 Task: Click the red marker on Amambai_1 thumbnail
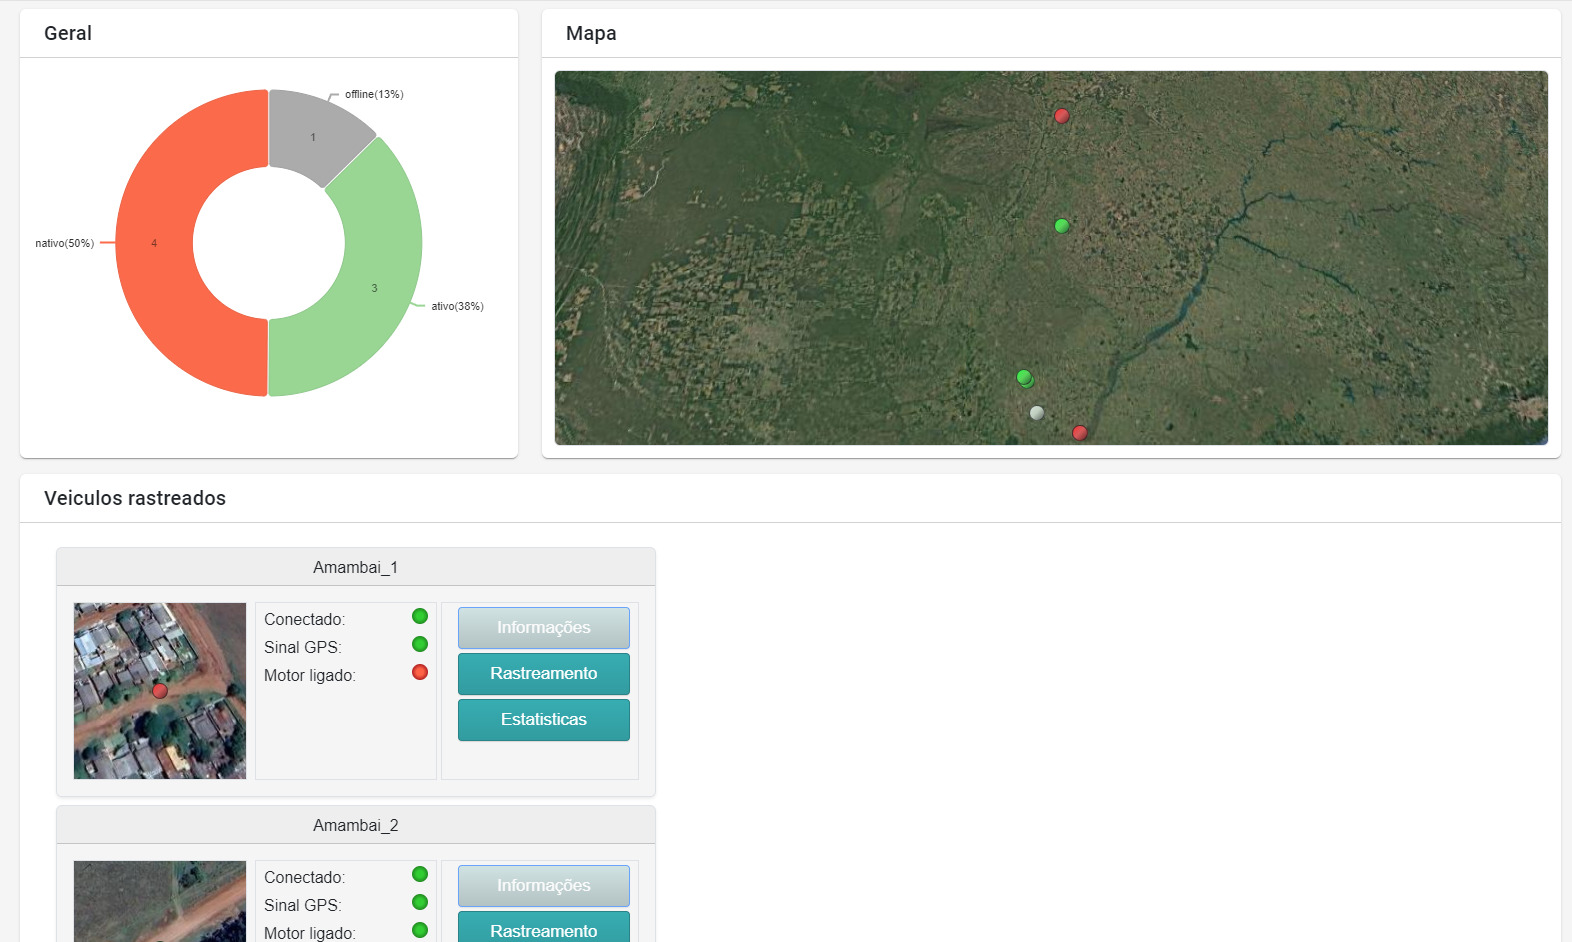(160, 690)
